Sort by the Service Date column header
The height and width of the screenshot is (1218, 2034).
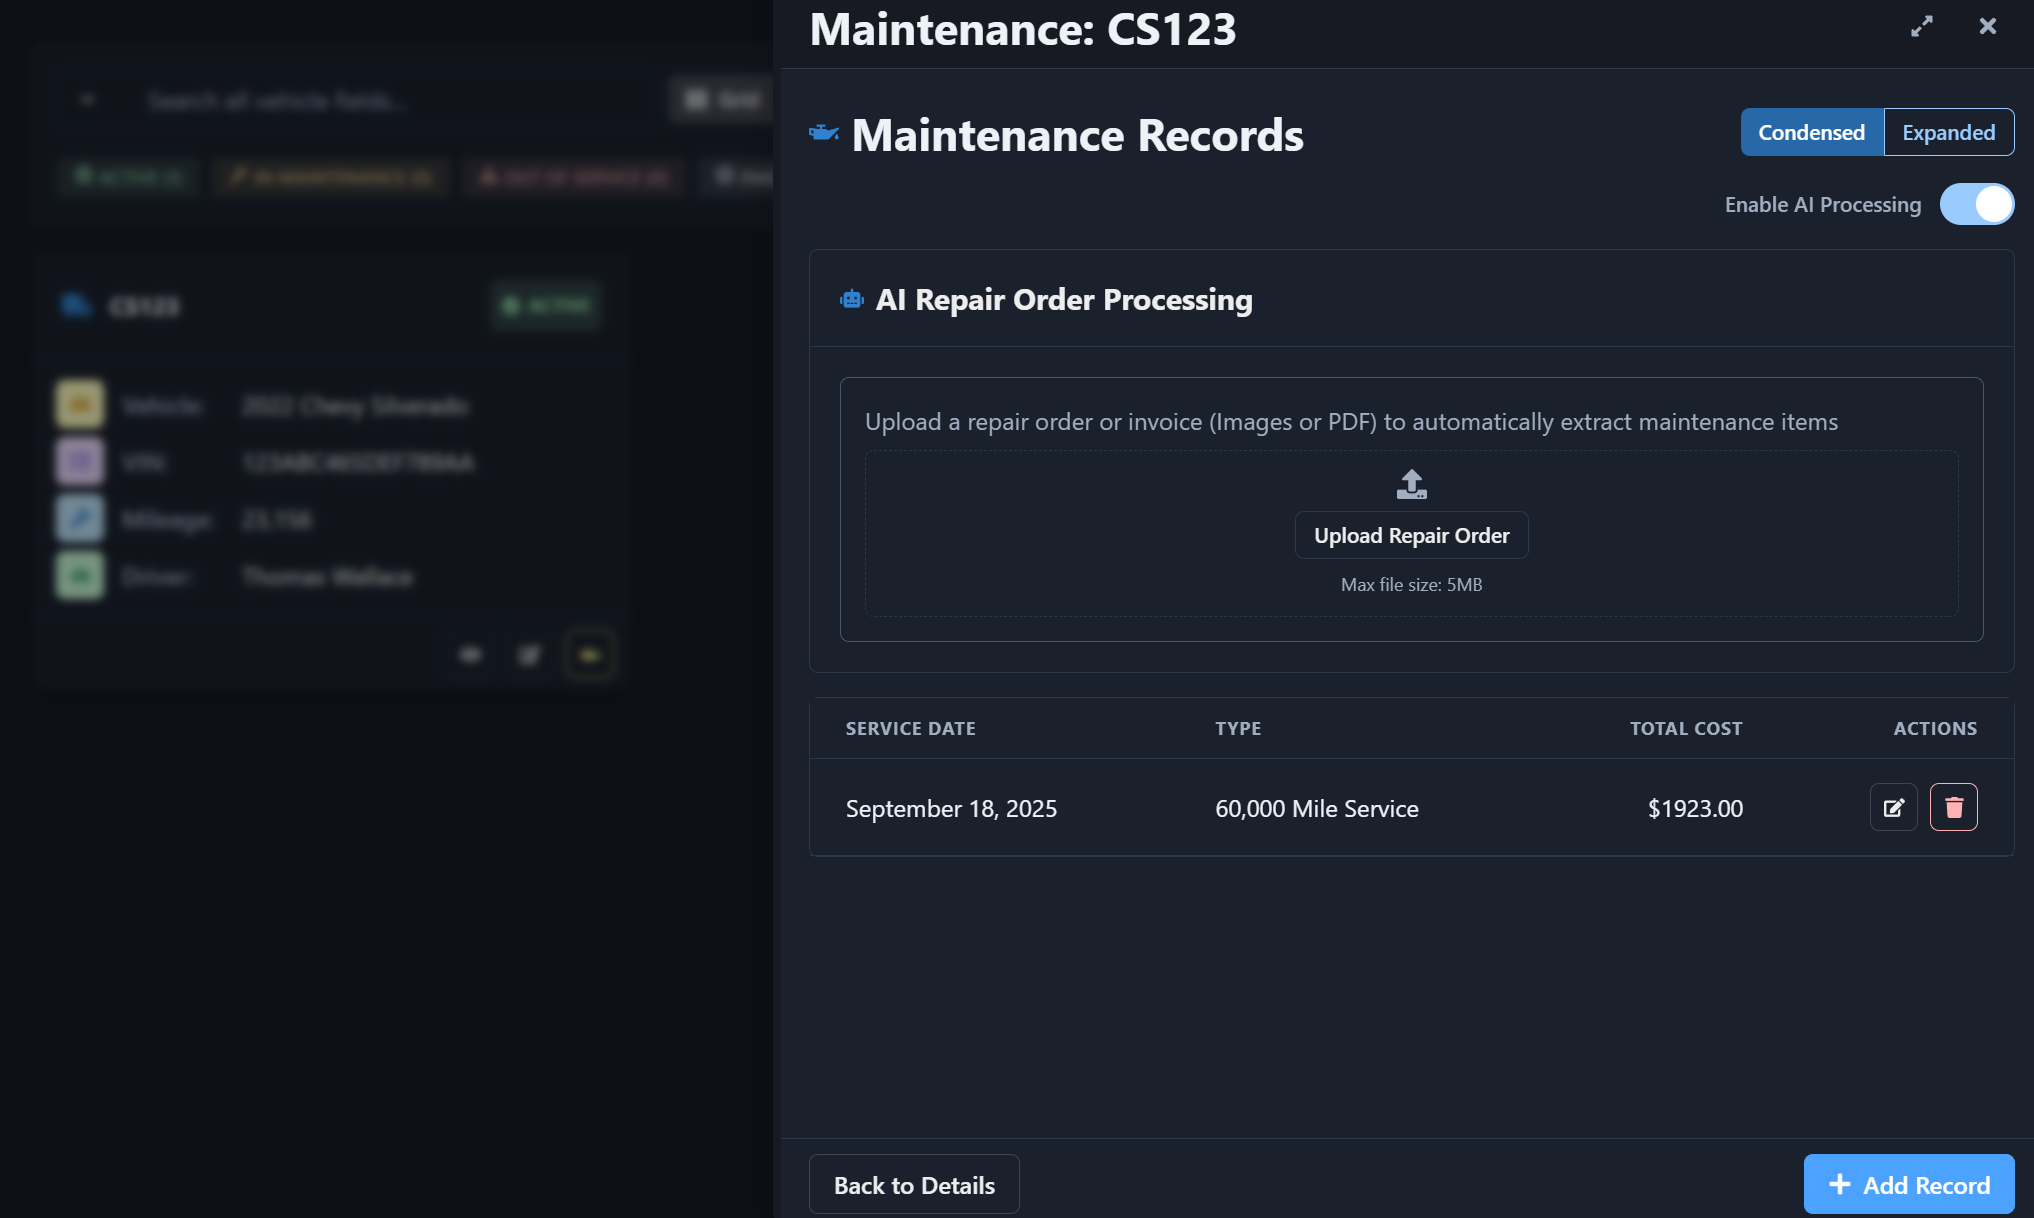click(x=910, y=729)
